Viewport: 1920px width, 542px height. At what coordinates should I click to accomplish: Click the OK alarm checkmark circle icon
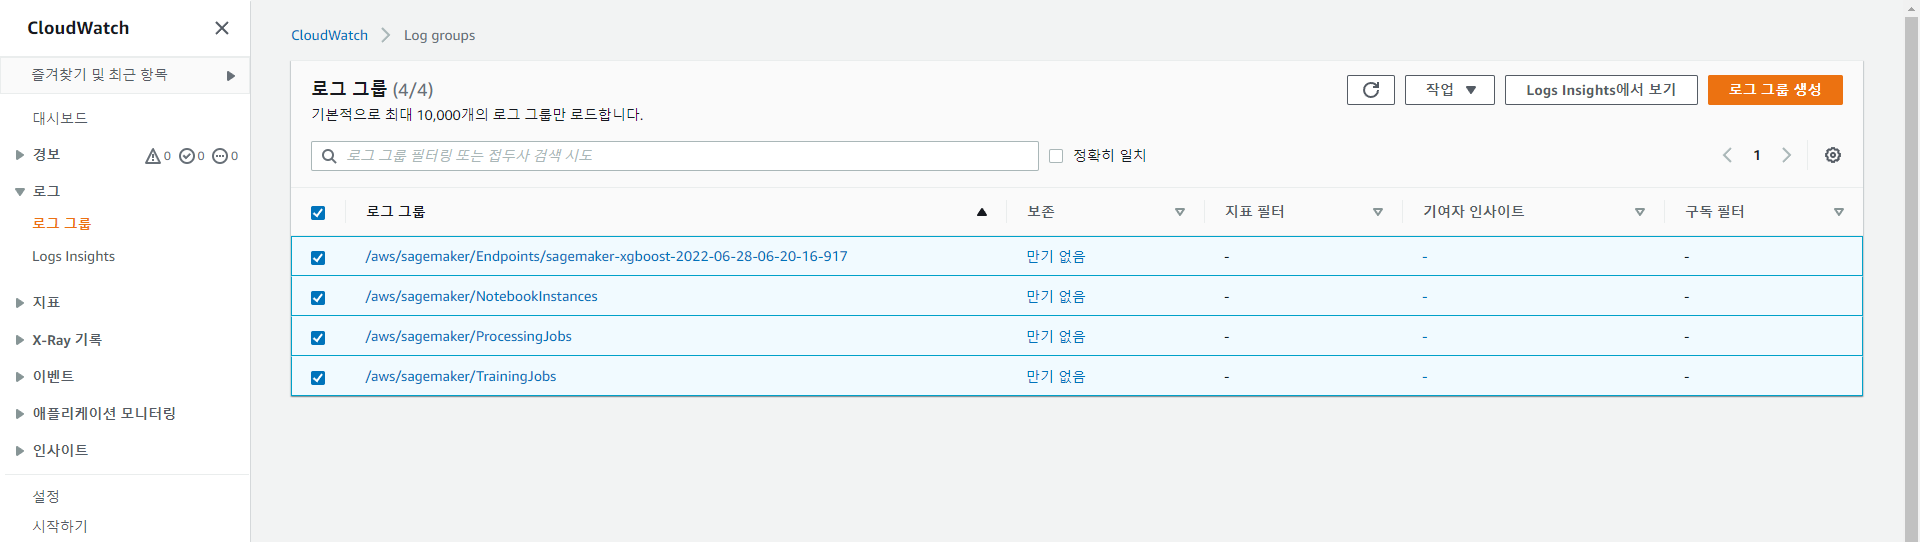coord(186,156)
